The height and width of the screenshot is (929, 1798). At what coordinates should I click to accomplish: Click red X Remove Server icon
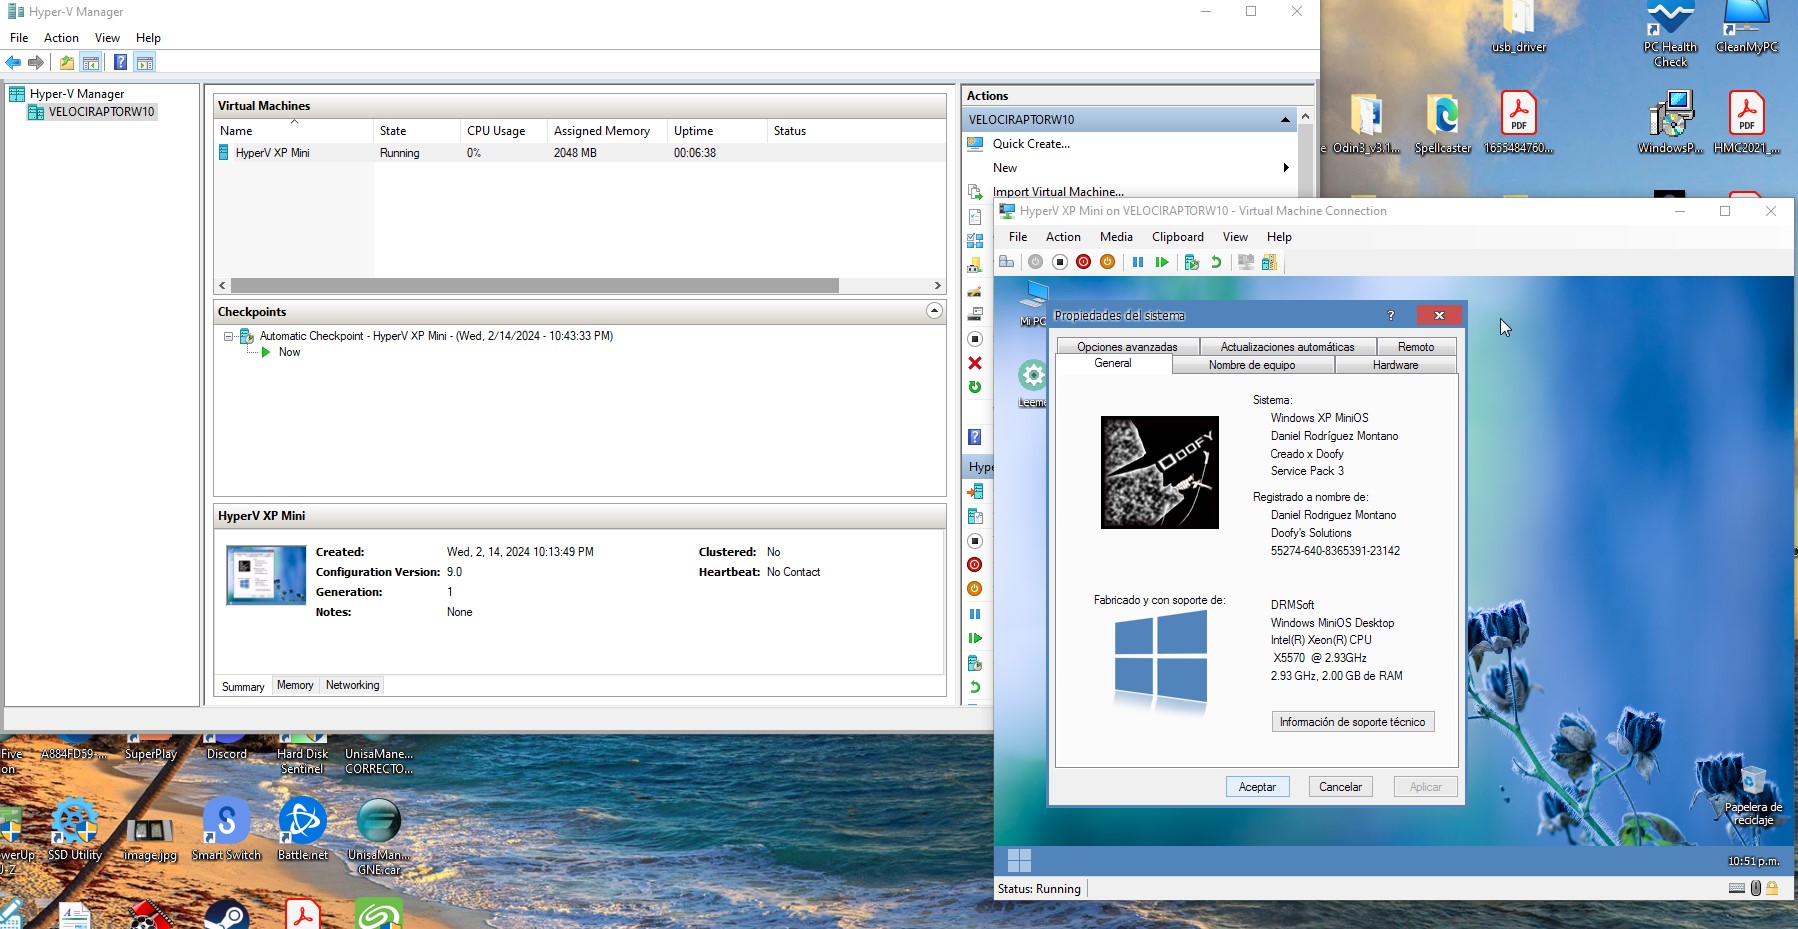click(x=975, y=363)
